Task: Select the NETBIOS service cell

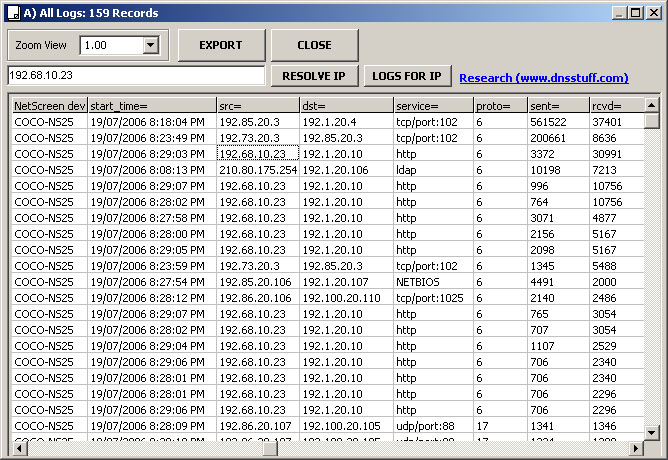Action: click(x=433, y=282)
